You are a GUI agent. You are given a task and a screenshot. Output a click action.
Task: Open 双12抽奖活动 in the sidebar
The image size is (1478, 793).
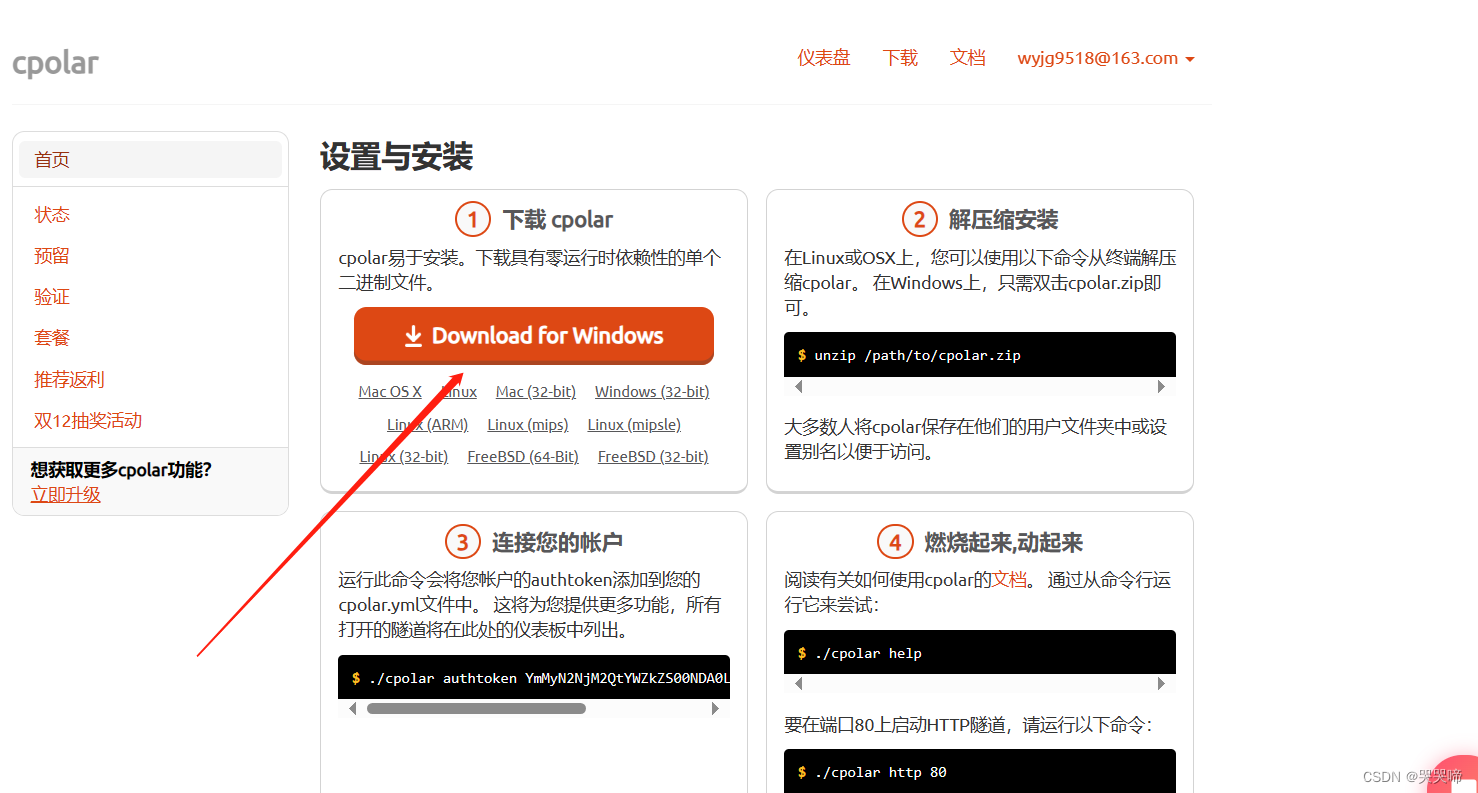[88, 421]
